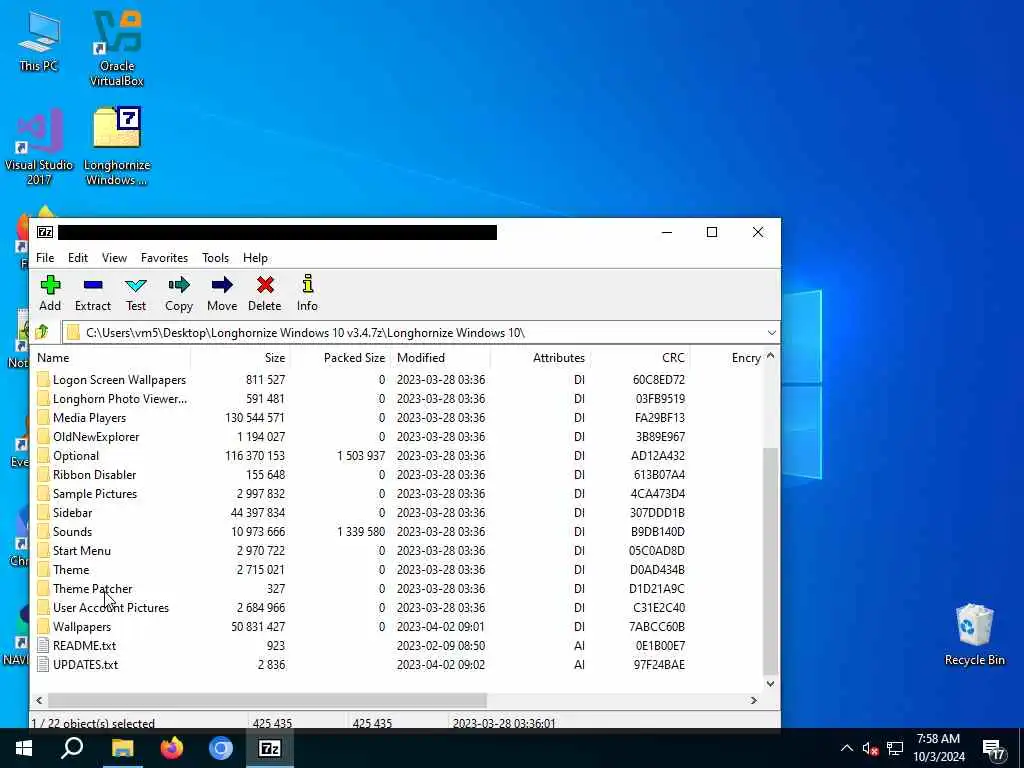Open Recycle Bin desktop icon
Screen dimensions: 1024x768
[x=974, y=635]
